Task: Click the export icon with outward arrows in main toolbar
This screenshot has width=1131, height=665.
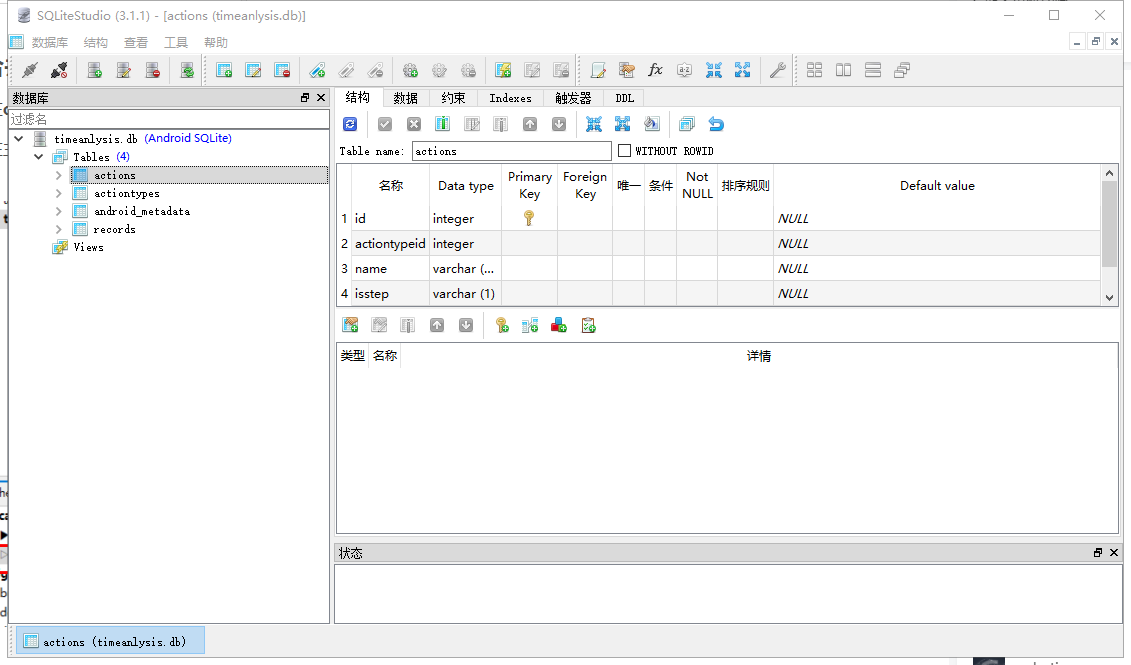Action: [x=742, y=70]
